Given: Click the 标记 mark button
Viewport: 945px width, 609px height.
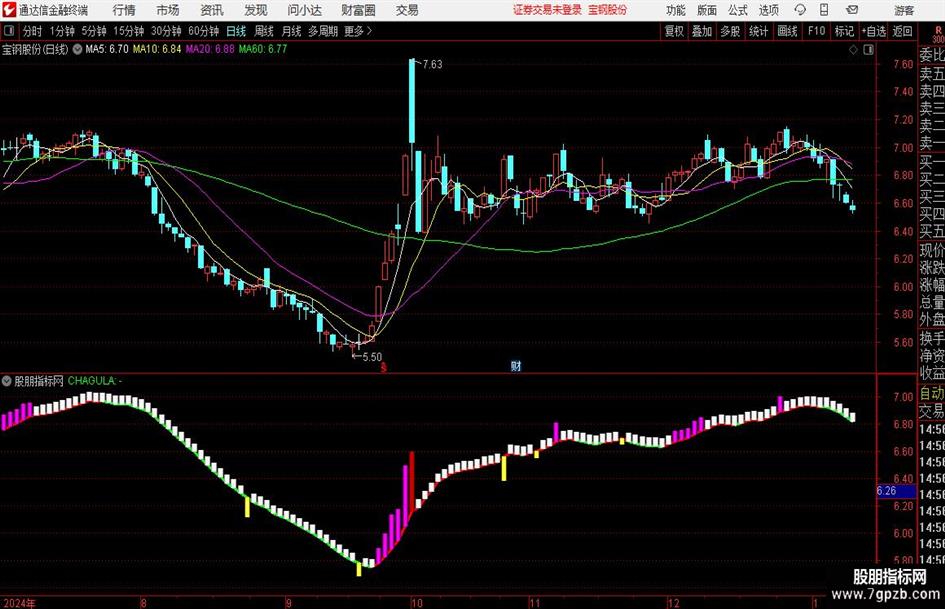Looking at the screenshot, I should (844, 31).
